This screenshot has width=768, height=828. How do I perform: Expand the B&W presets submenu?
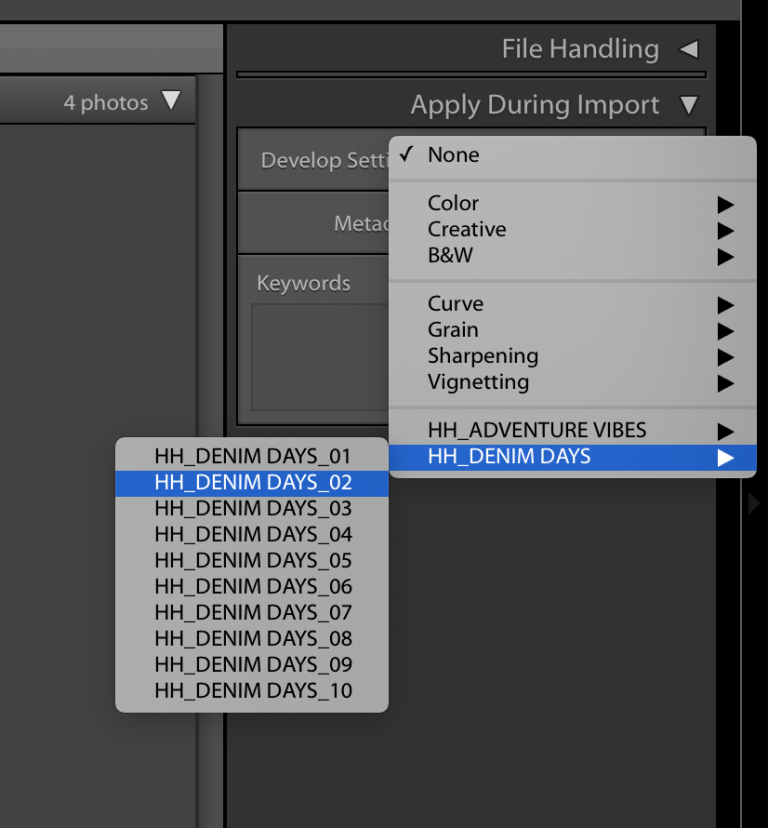coord(450,255)
